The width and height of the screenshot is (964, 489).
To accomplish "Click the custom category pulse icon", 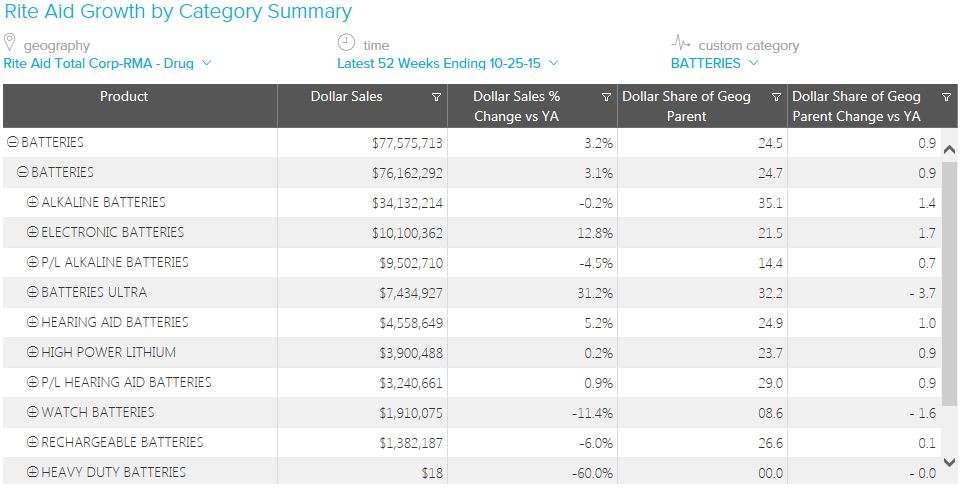I will 681,44.
